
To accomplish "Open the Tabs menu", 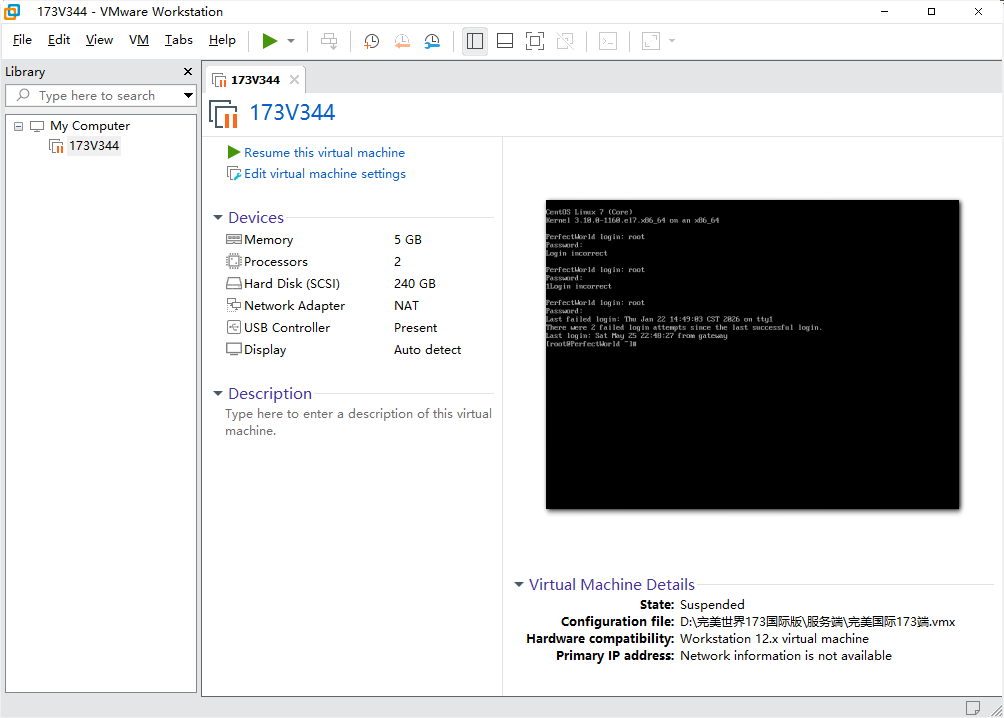I will [179, 40].
